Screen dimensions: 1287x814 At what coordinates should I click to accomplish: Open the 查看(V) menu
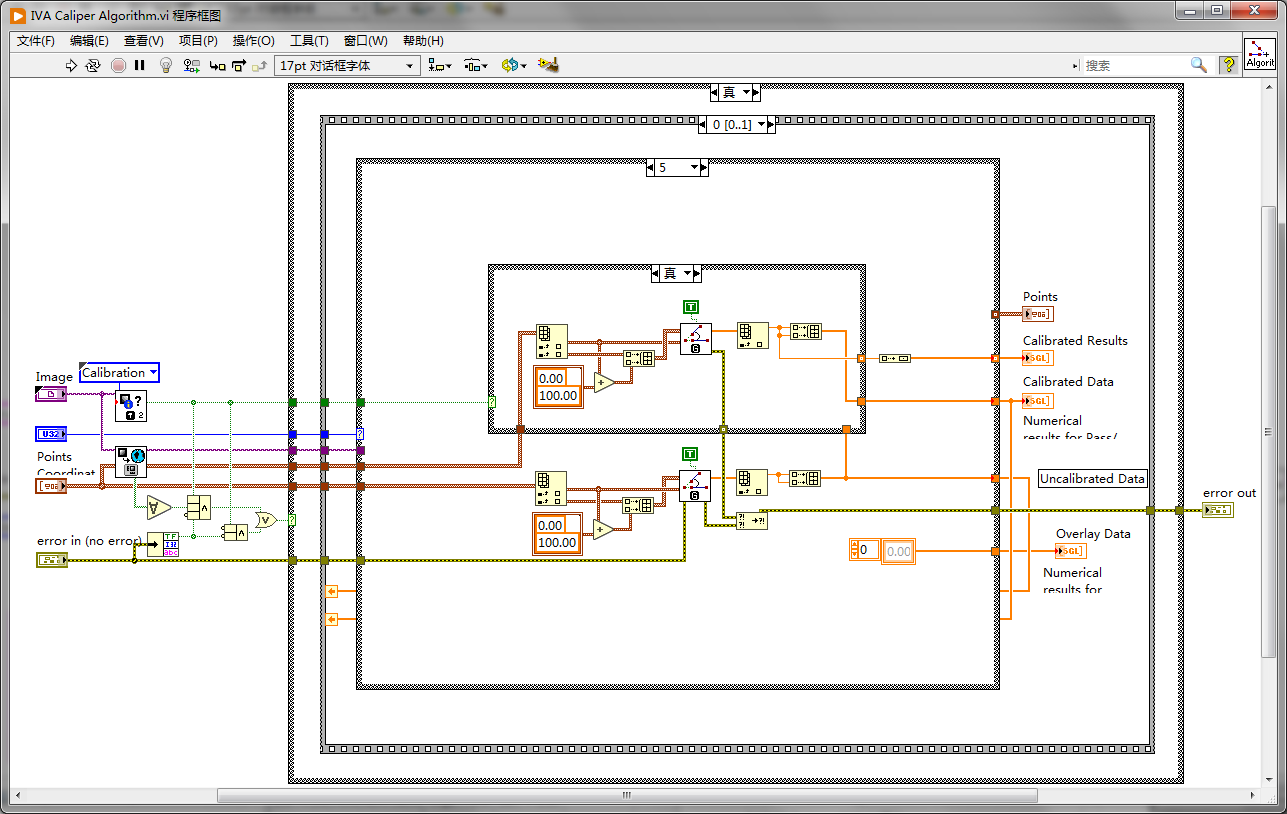143,41
